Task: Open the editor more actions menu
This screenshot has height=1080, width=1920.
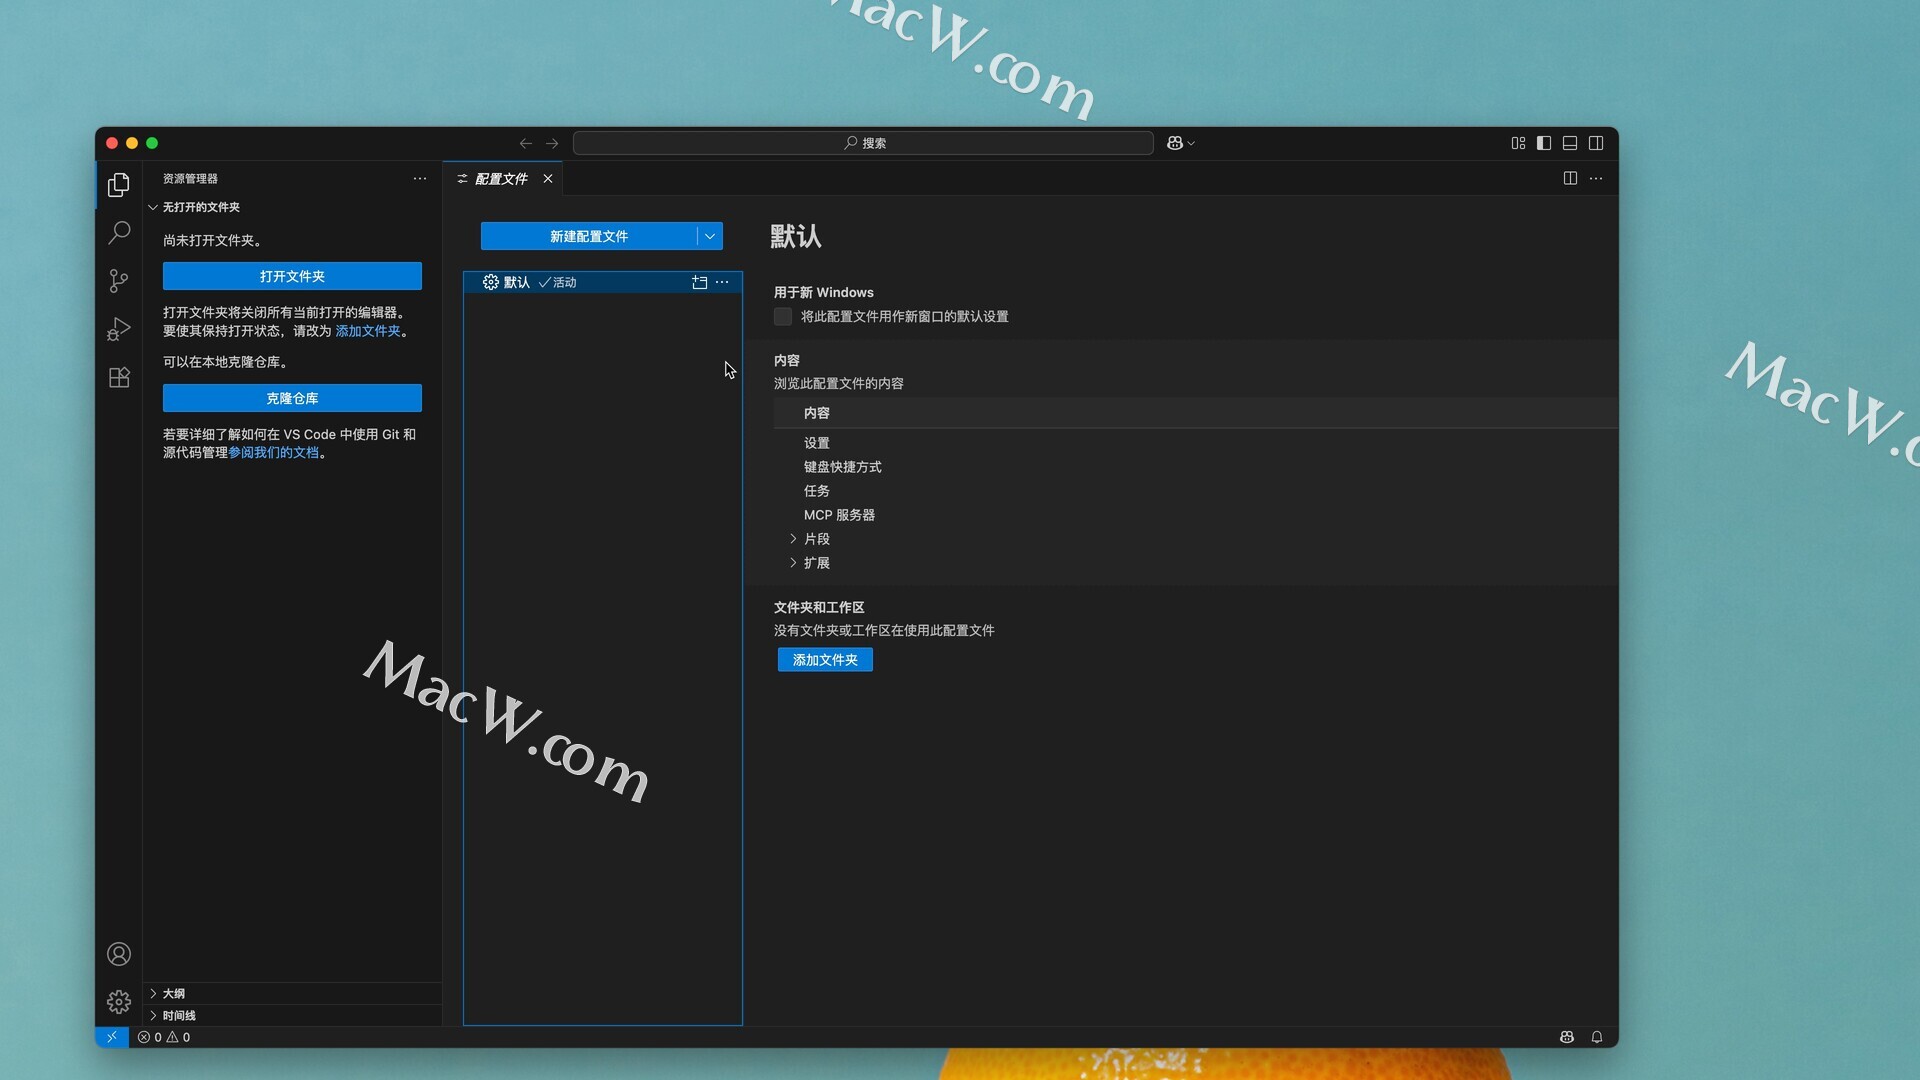Action: coord(1596,178)
